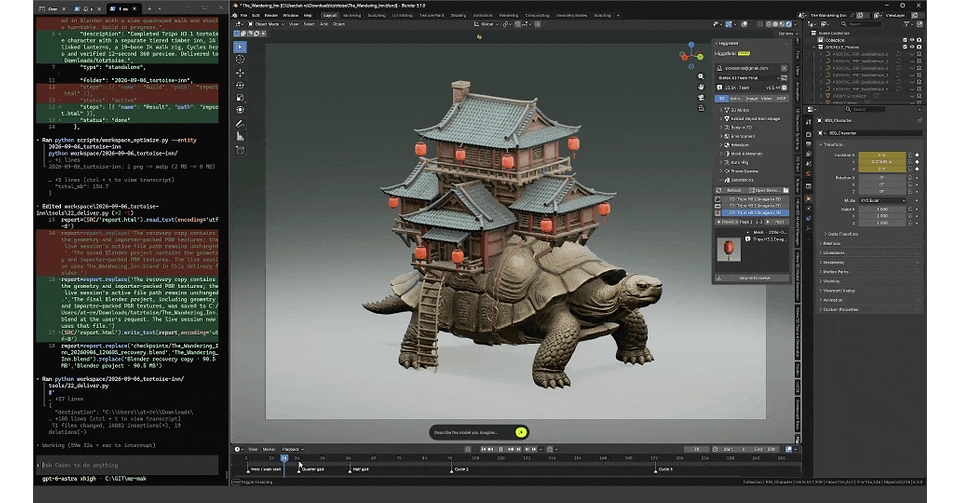Viewport: 960px width, 503px height.
Task: Select the Video tab in the Higgsfield panel
Action: point(767,99)
